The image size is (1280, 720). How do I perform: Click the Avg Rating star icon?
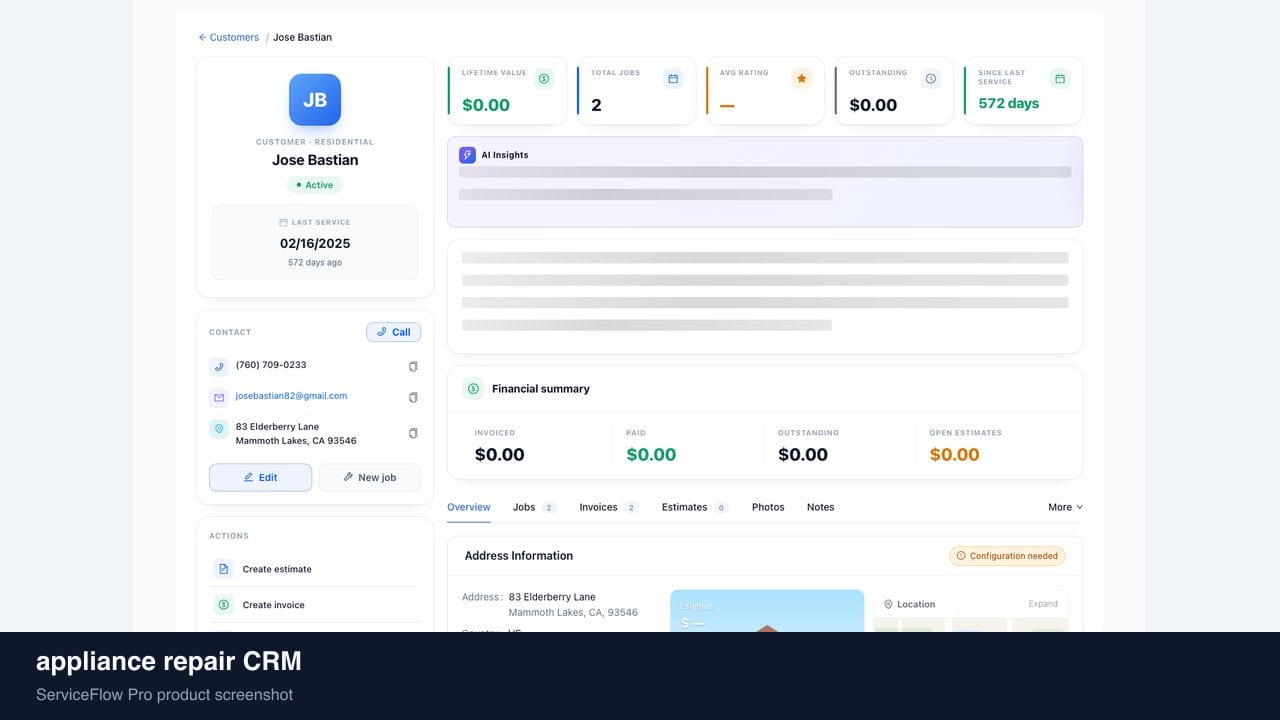[x=801, y=78]
